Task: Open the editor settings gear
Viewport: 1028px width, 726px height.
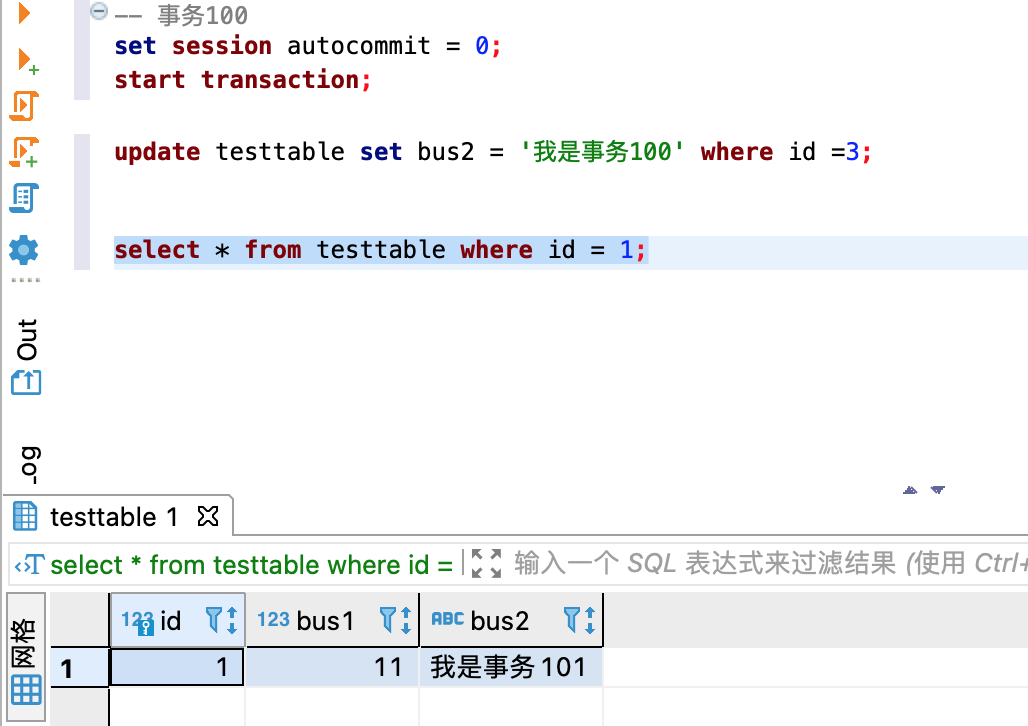Action: tap(24, 250)
